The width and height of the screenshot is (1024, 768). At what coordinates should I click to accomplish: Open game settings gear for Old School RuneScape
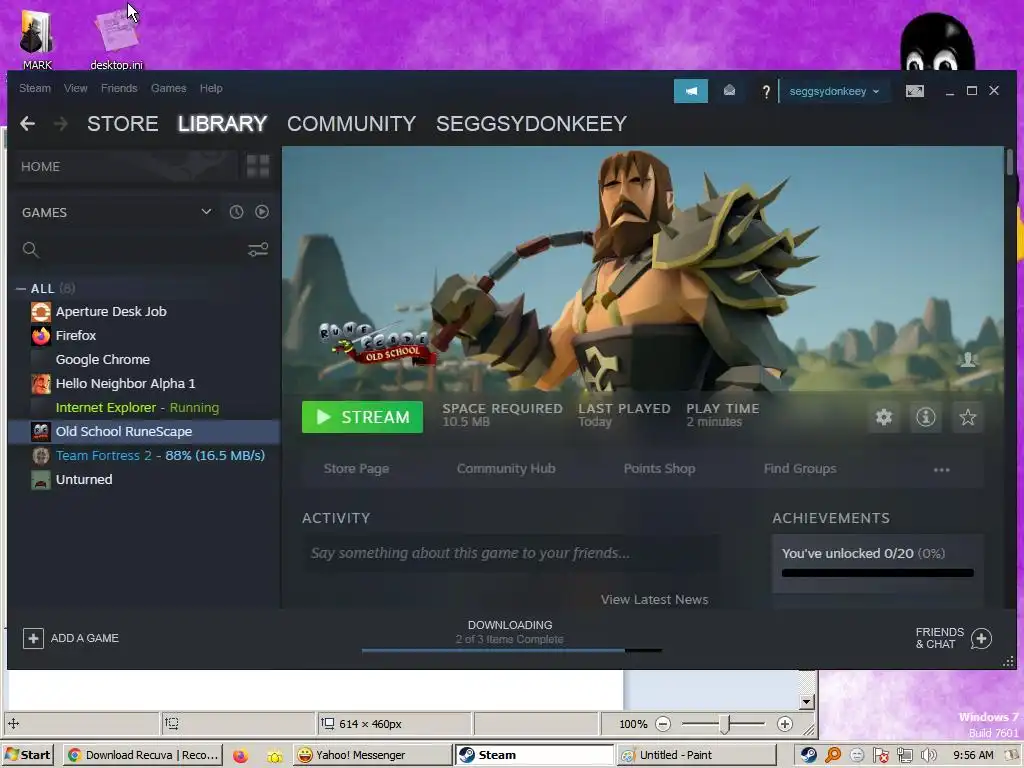click(884, 417)
